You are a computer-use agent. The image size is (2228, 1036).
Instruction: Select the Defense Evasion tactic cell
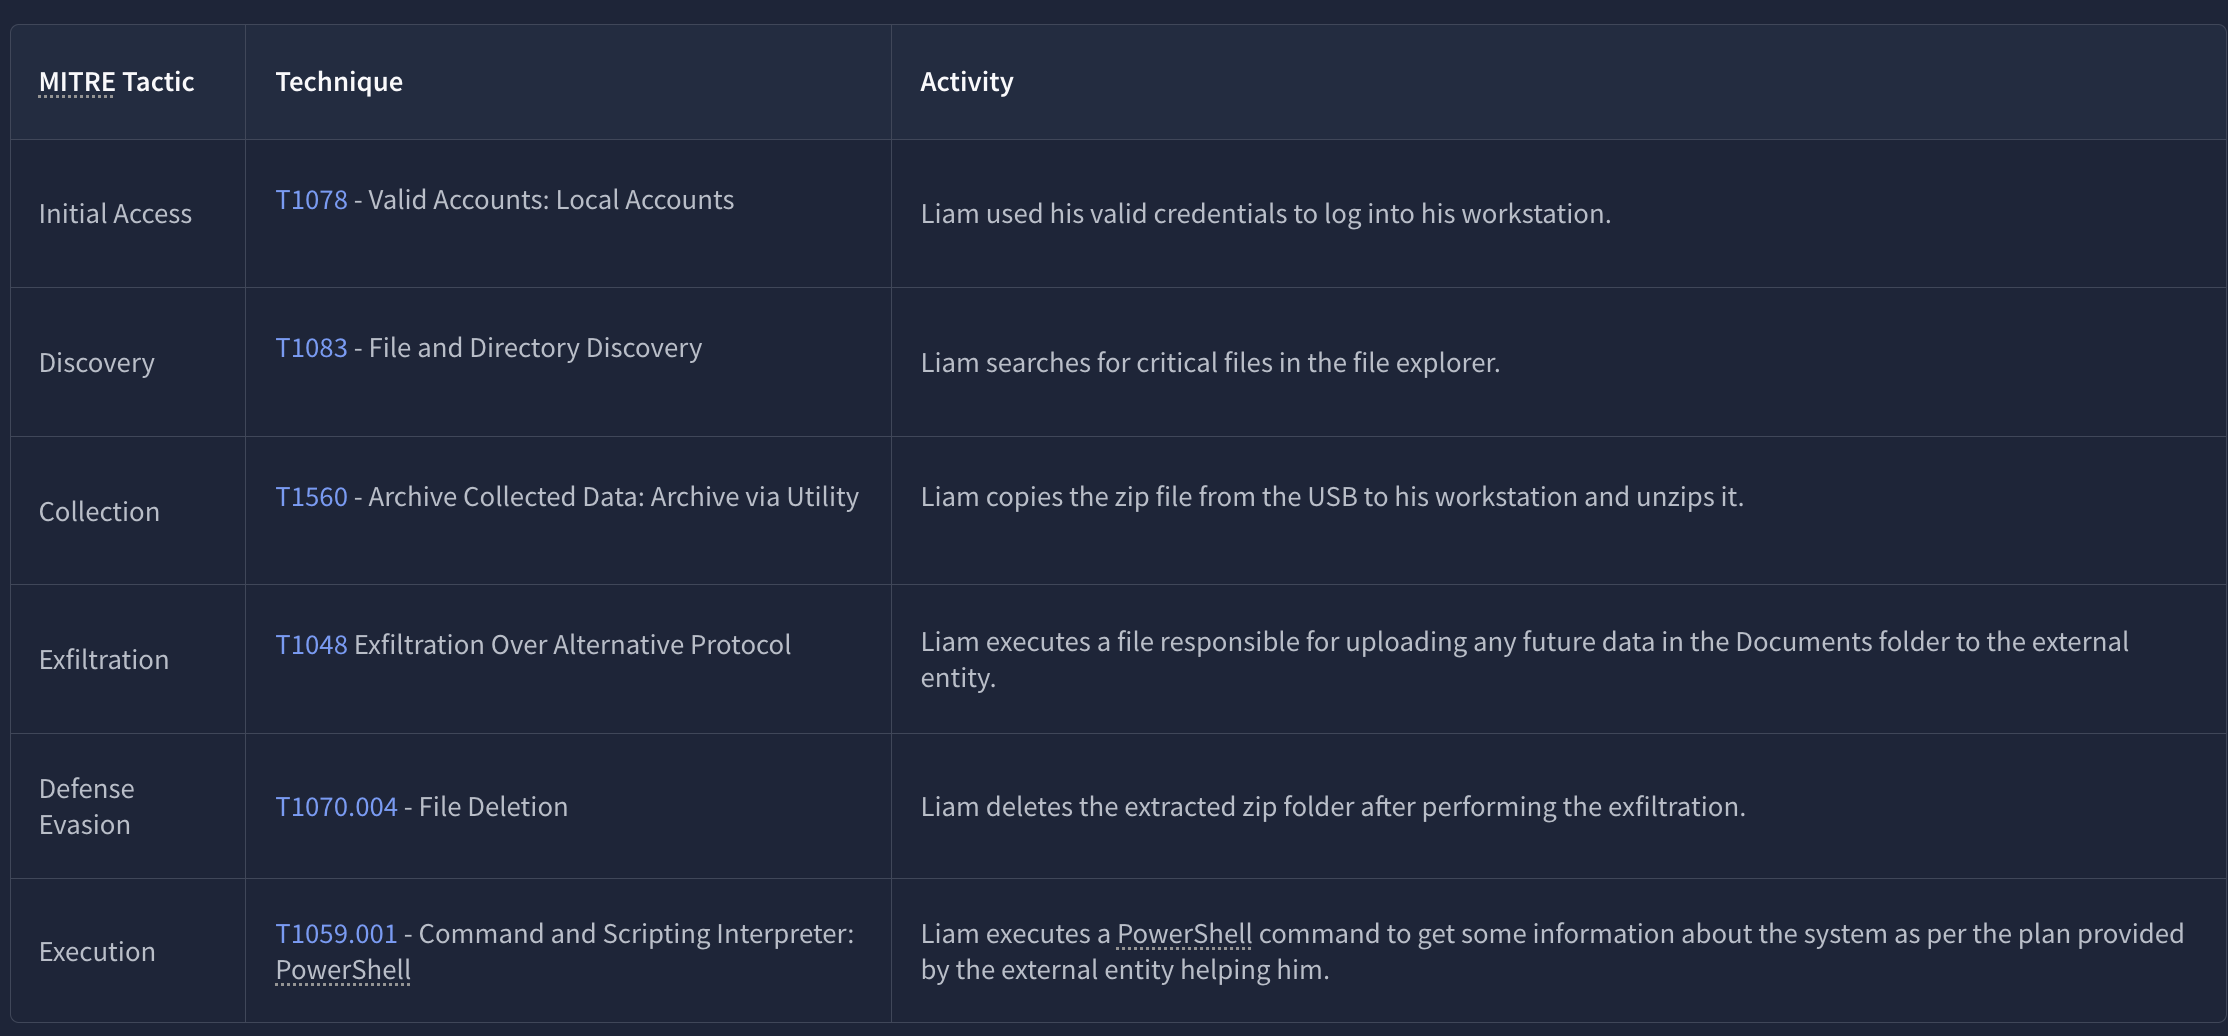pyautogui.click(x=86, y=807)
